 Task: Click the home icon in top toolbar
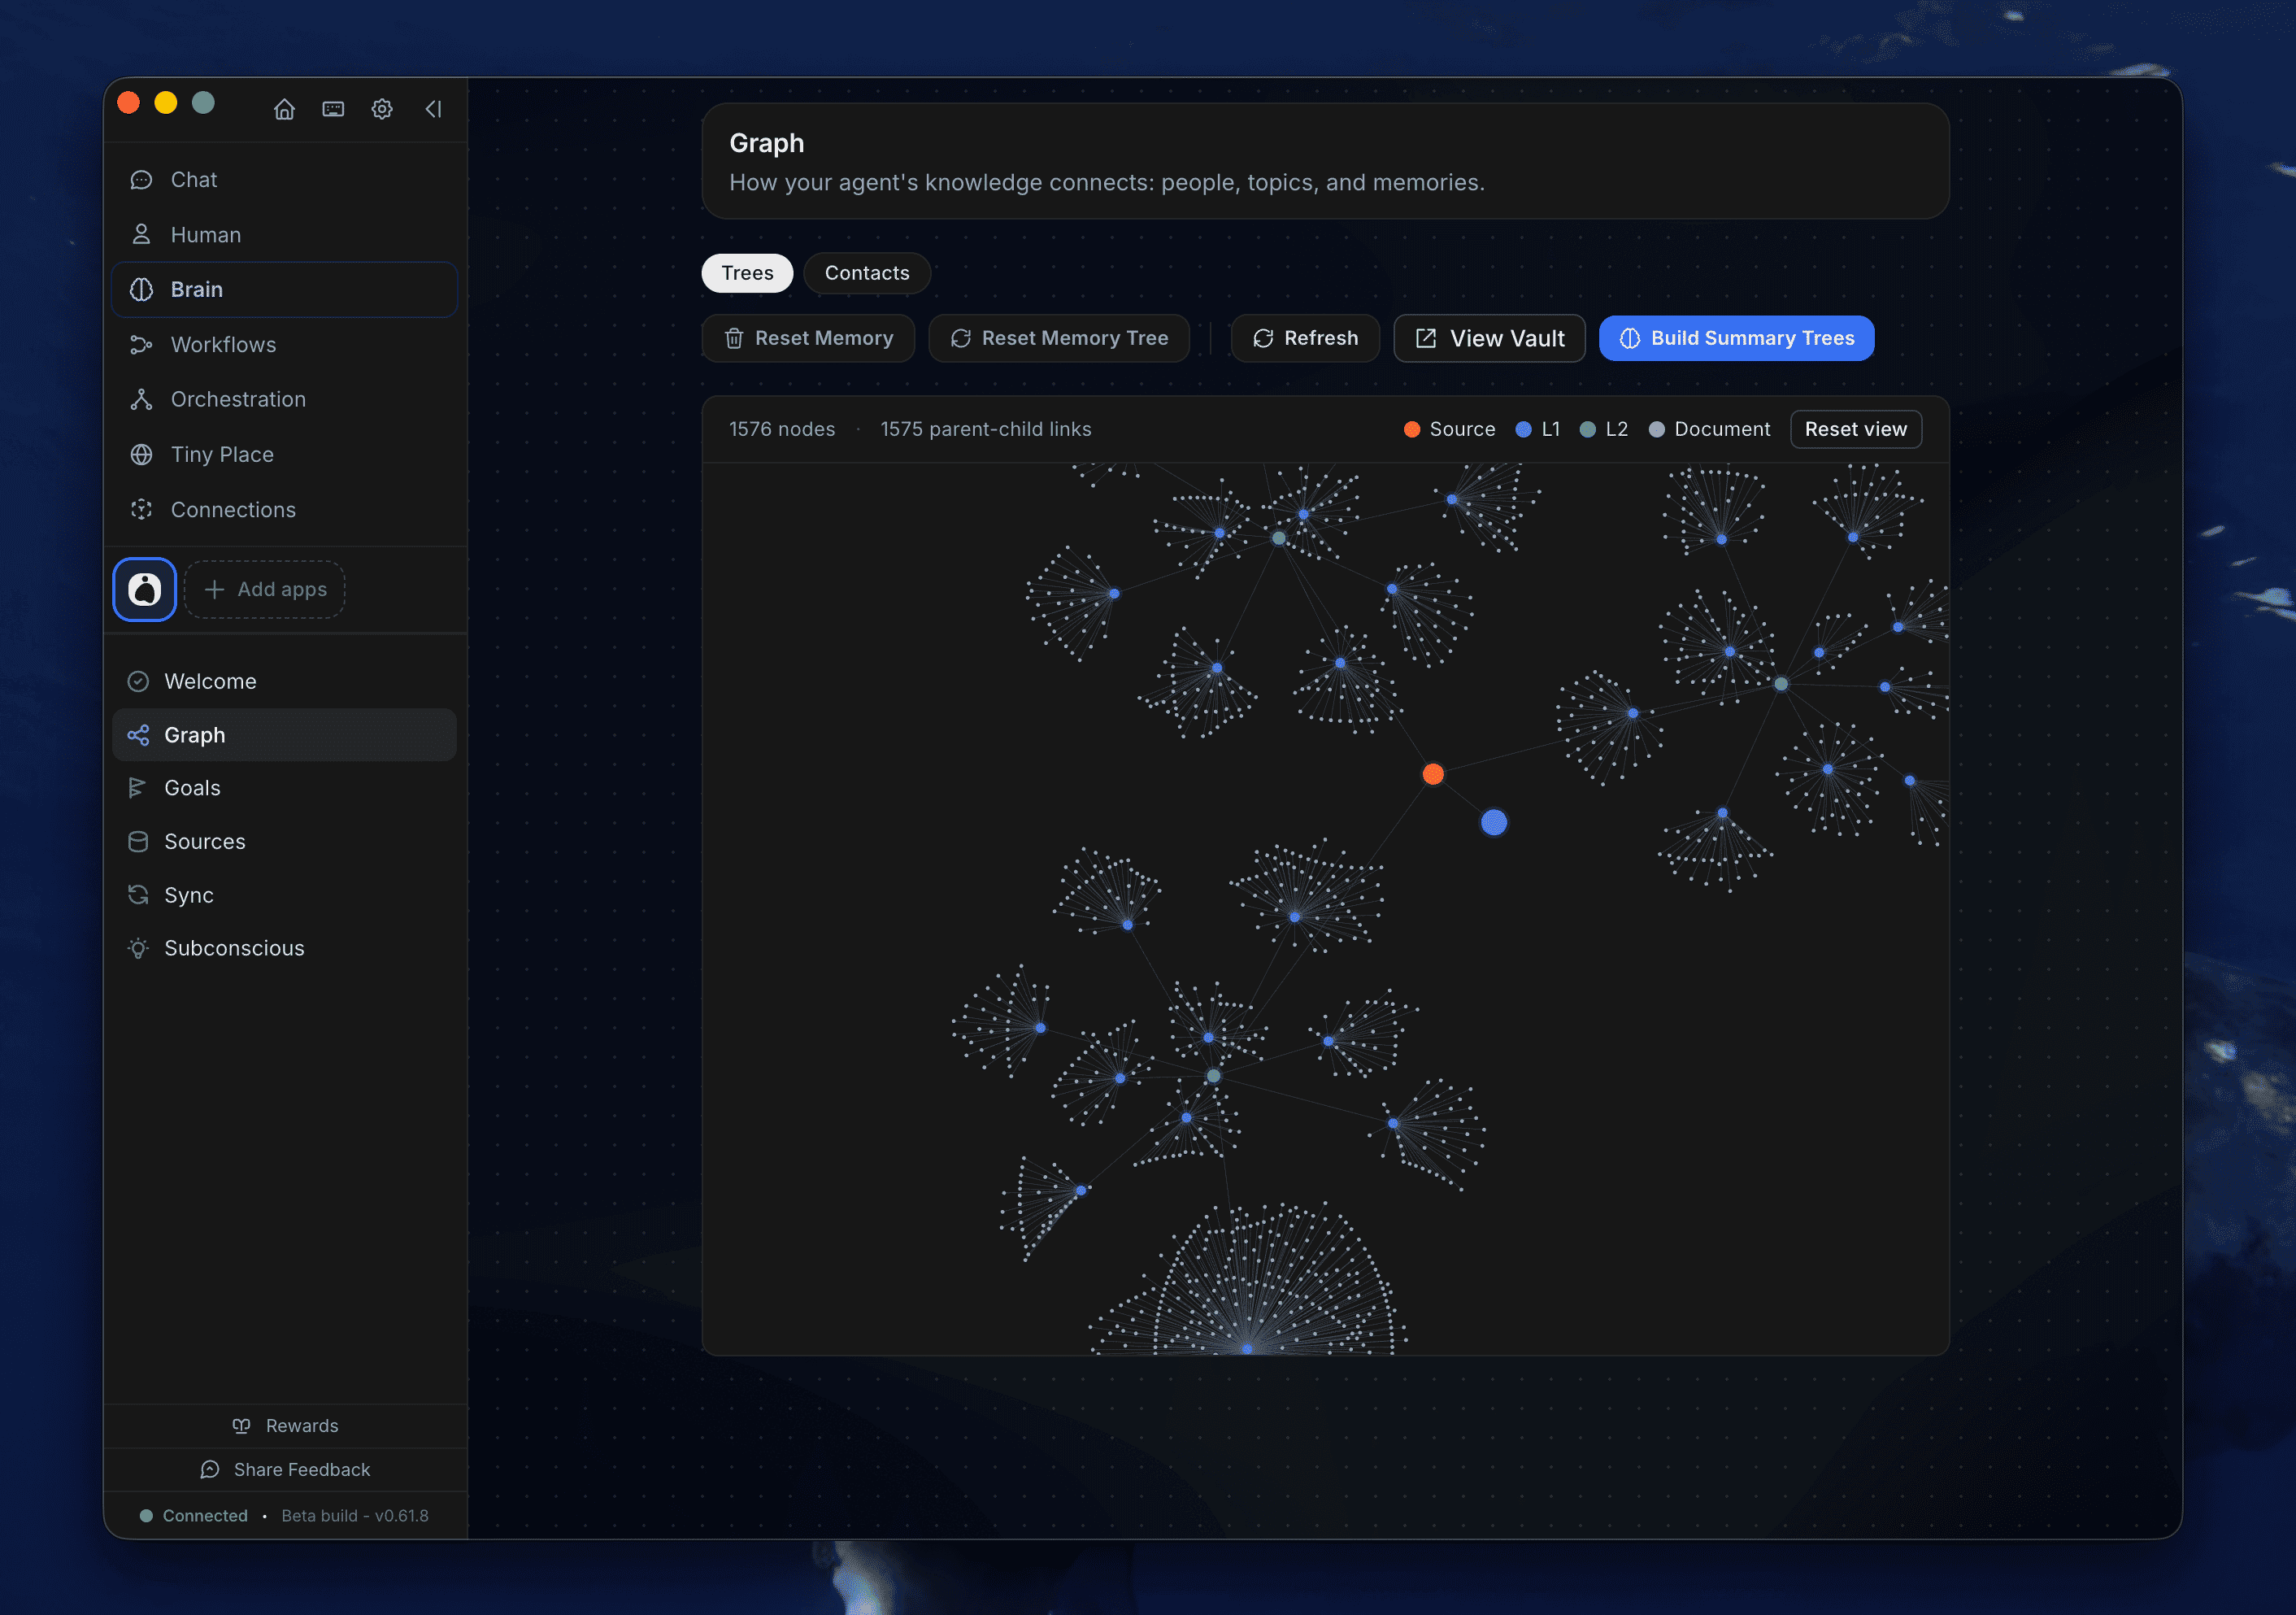coord(284,109)
